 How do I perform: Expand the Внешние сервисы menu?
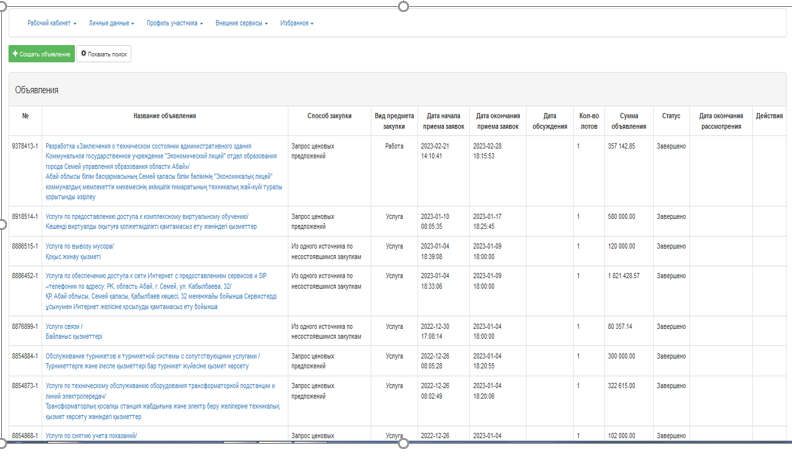coord(241,23)
